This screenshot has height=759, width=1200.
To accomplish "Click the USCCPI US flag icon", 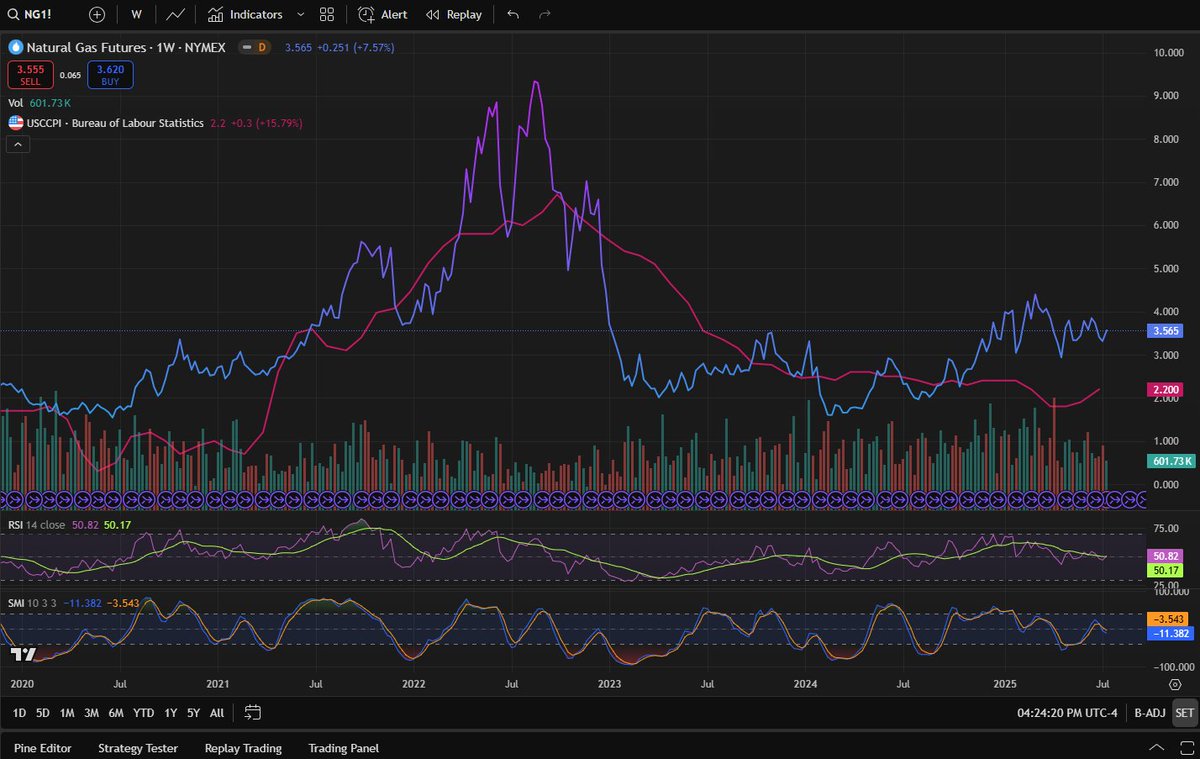I will [x=16, y=123].
